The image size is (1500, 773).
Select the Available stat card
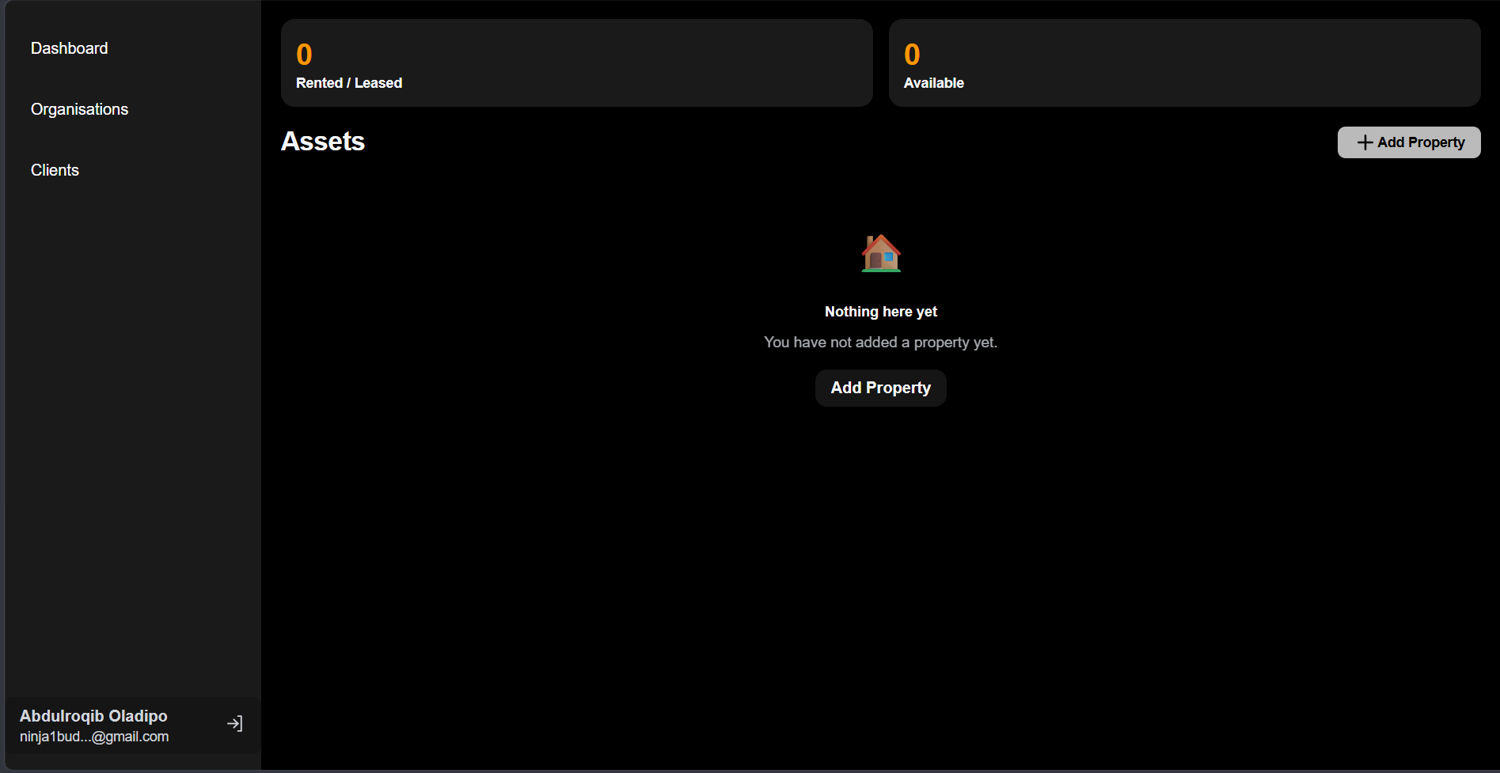tap(1185, 63)
